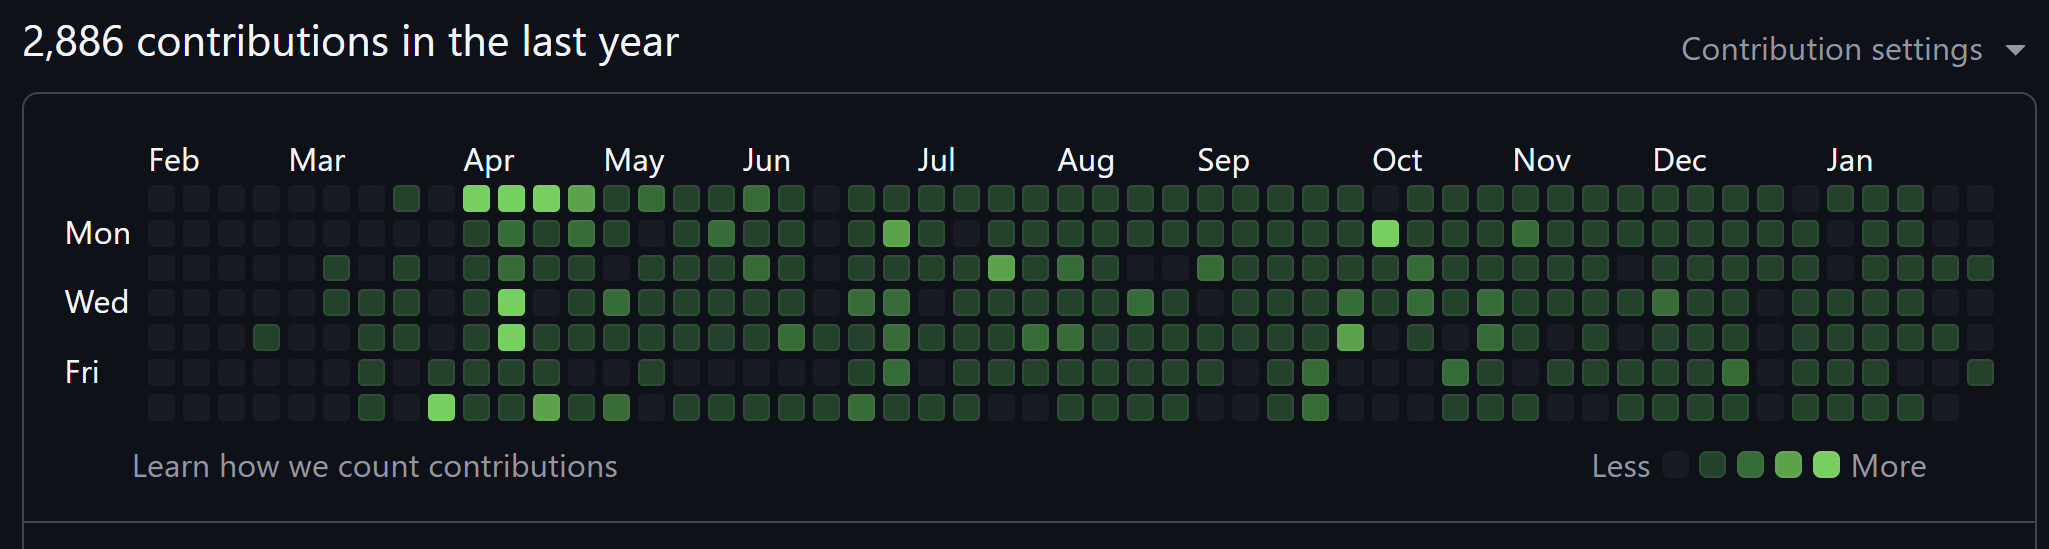Click the Less legend label
The height and width of the screenshot is (549, 2049).
pyautogui.click(x=1621, y=466)
